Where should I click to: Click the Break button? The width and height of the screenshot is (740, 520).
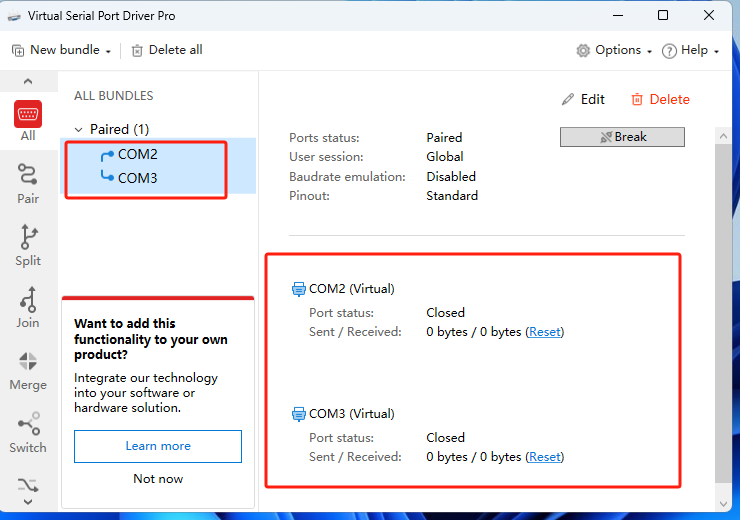[x=622, y=137]
